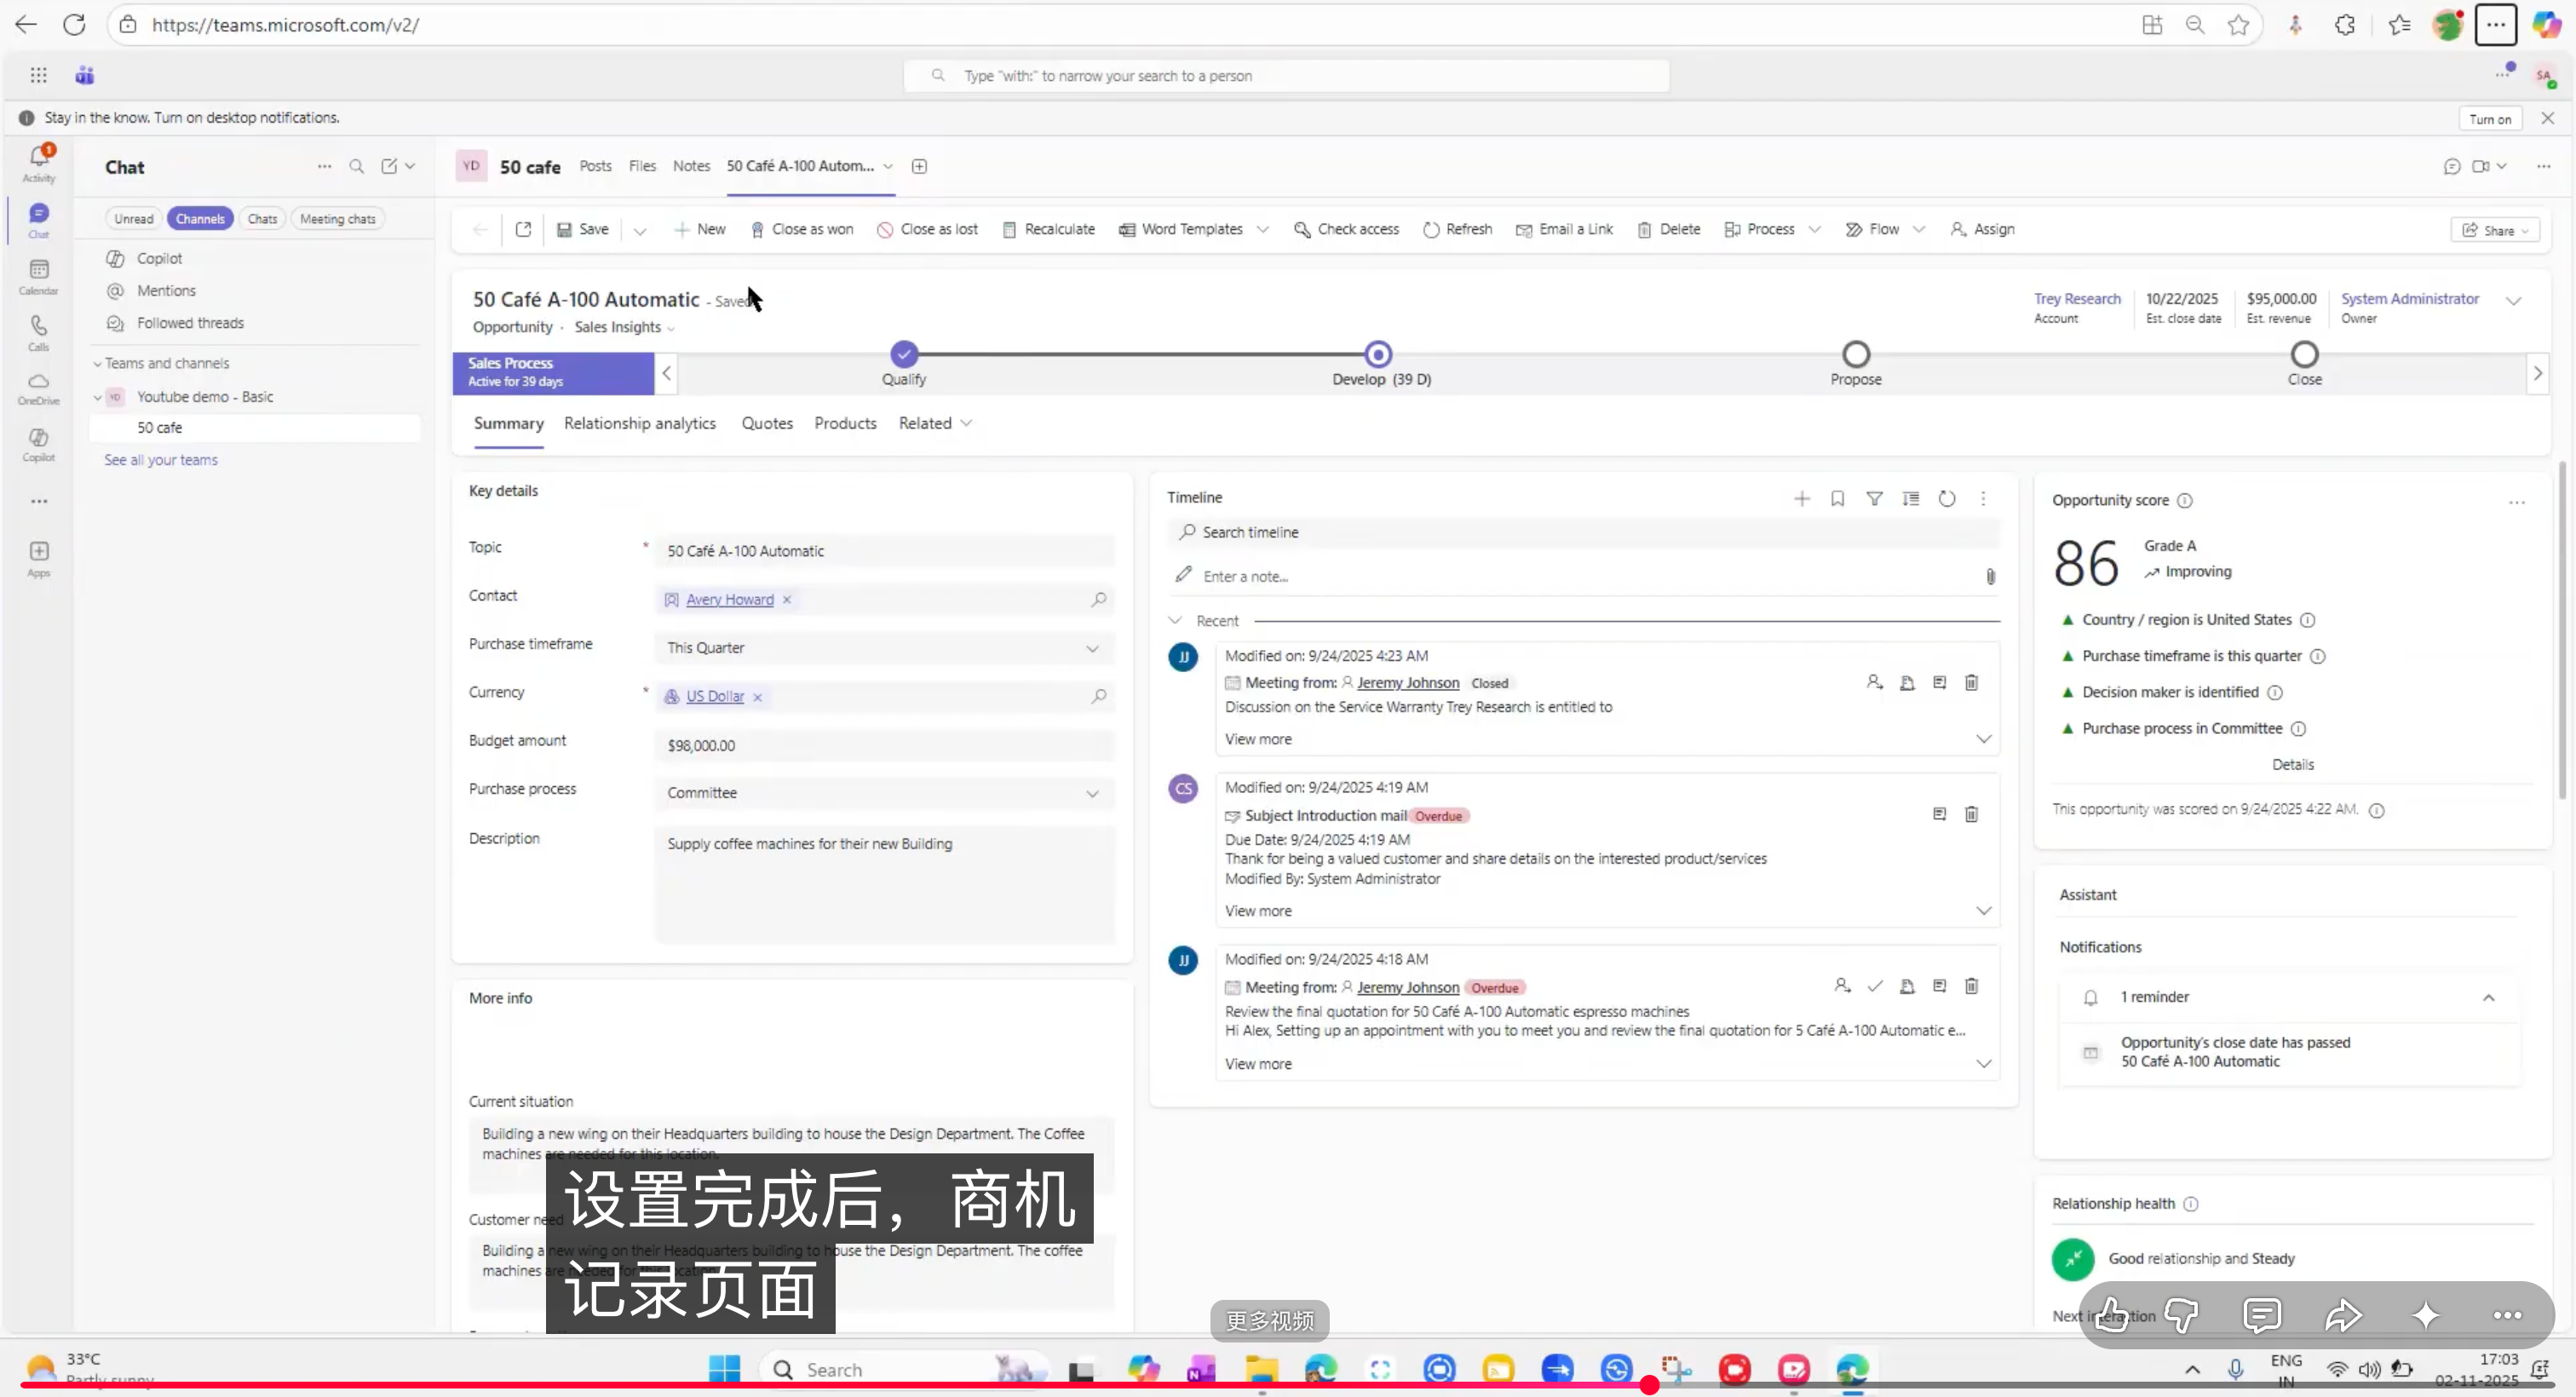This screenshot has height=1397, width=2576.
Task: Open the Activity feed in Teams sidebar
Action: [39, 163]
